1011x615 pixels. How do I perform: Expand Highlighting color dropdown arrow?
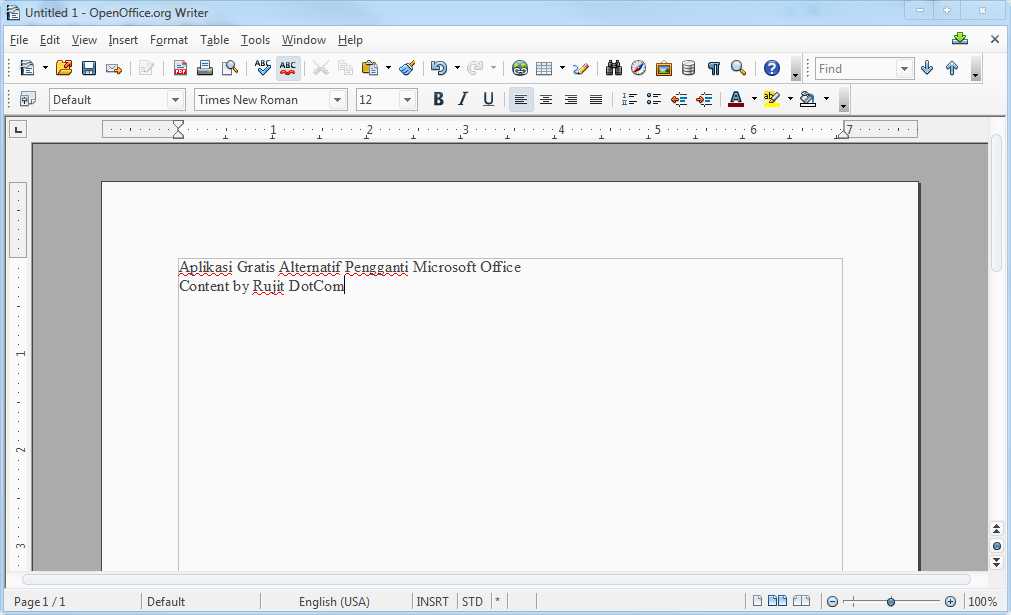pos(790,99)
